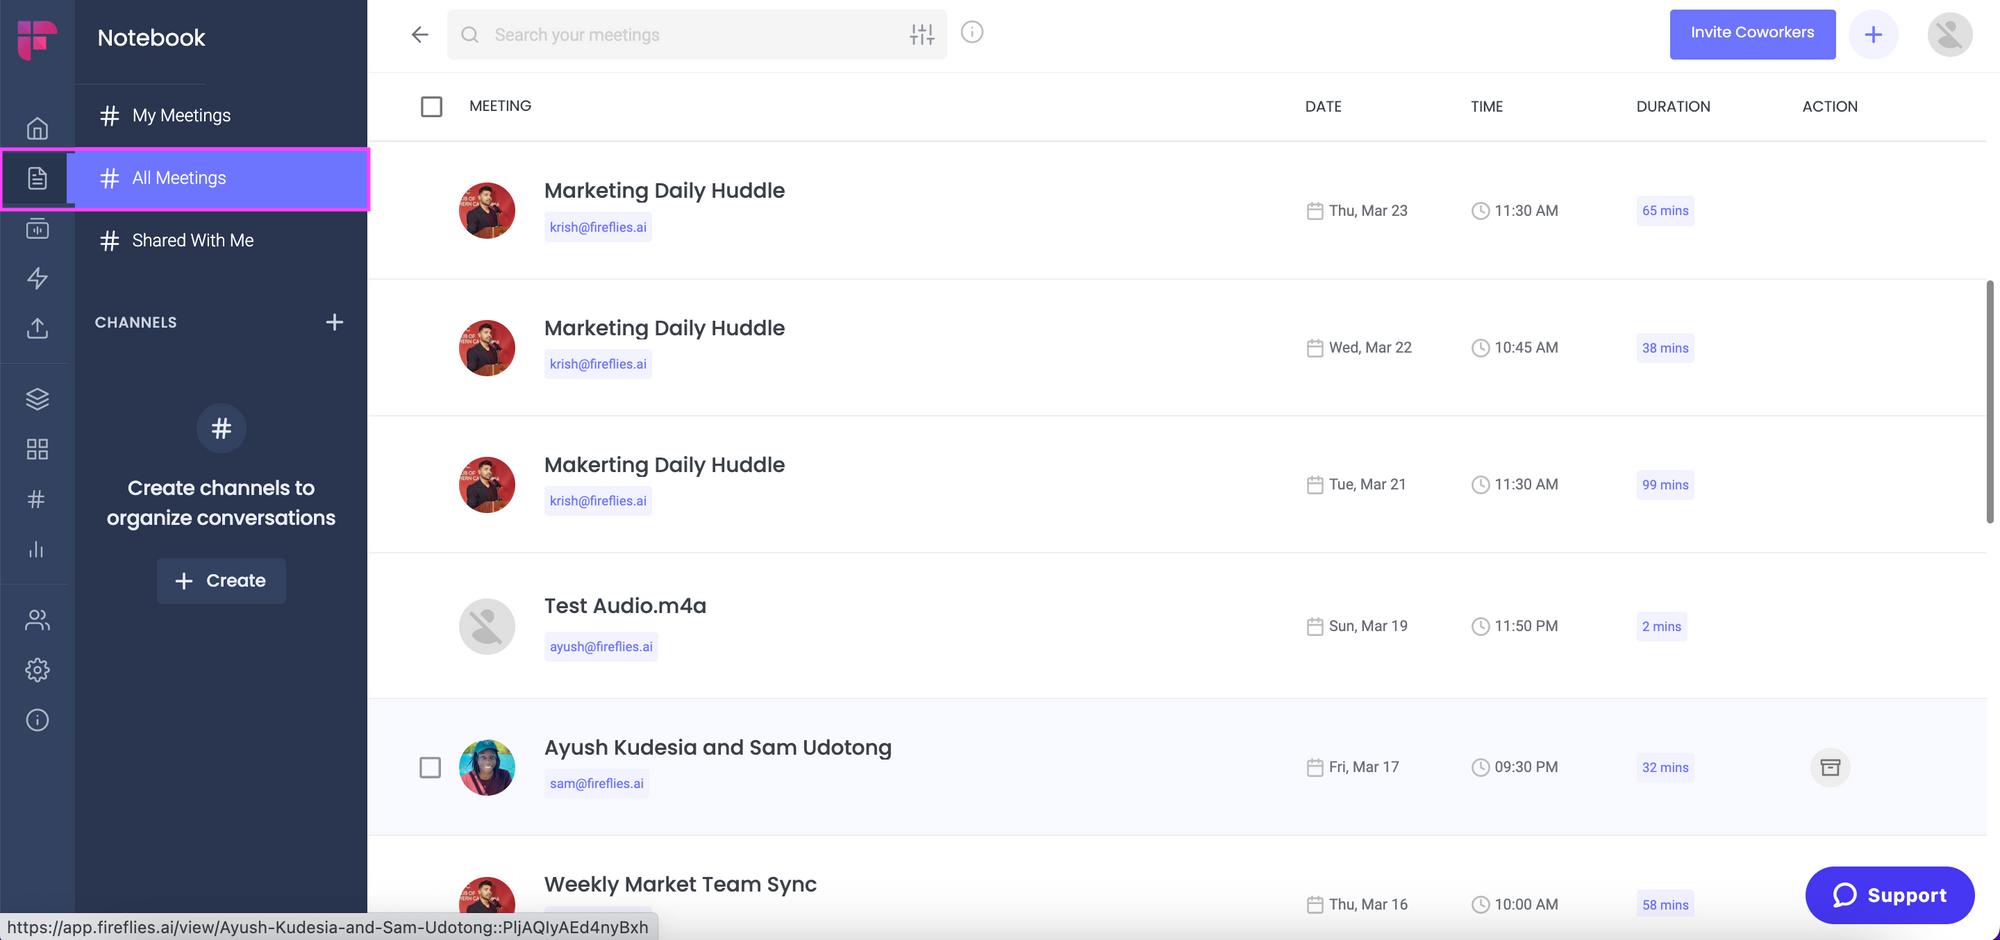This screenshot has width=2000, height=940.
Task: Open the plus menu in the top bar
Action: 1874,34
